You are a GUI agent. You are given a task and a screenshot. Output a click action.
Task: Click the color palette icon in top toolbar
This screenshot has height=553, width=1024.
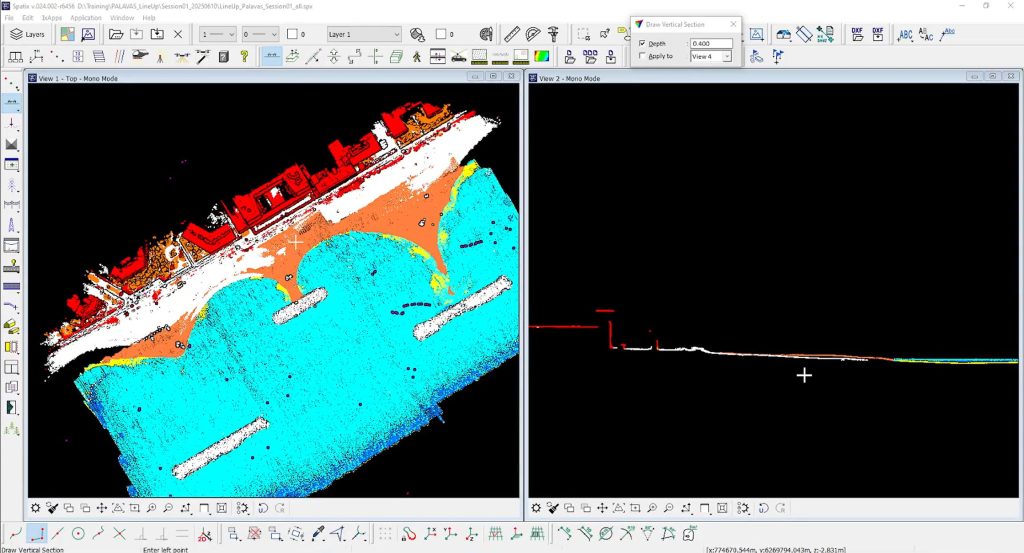point(486,34)
